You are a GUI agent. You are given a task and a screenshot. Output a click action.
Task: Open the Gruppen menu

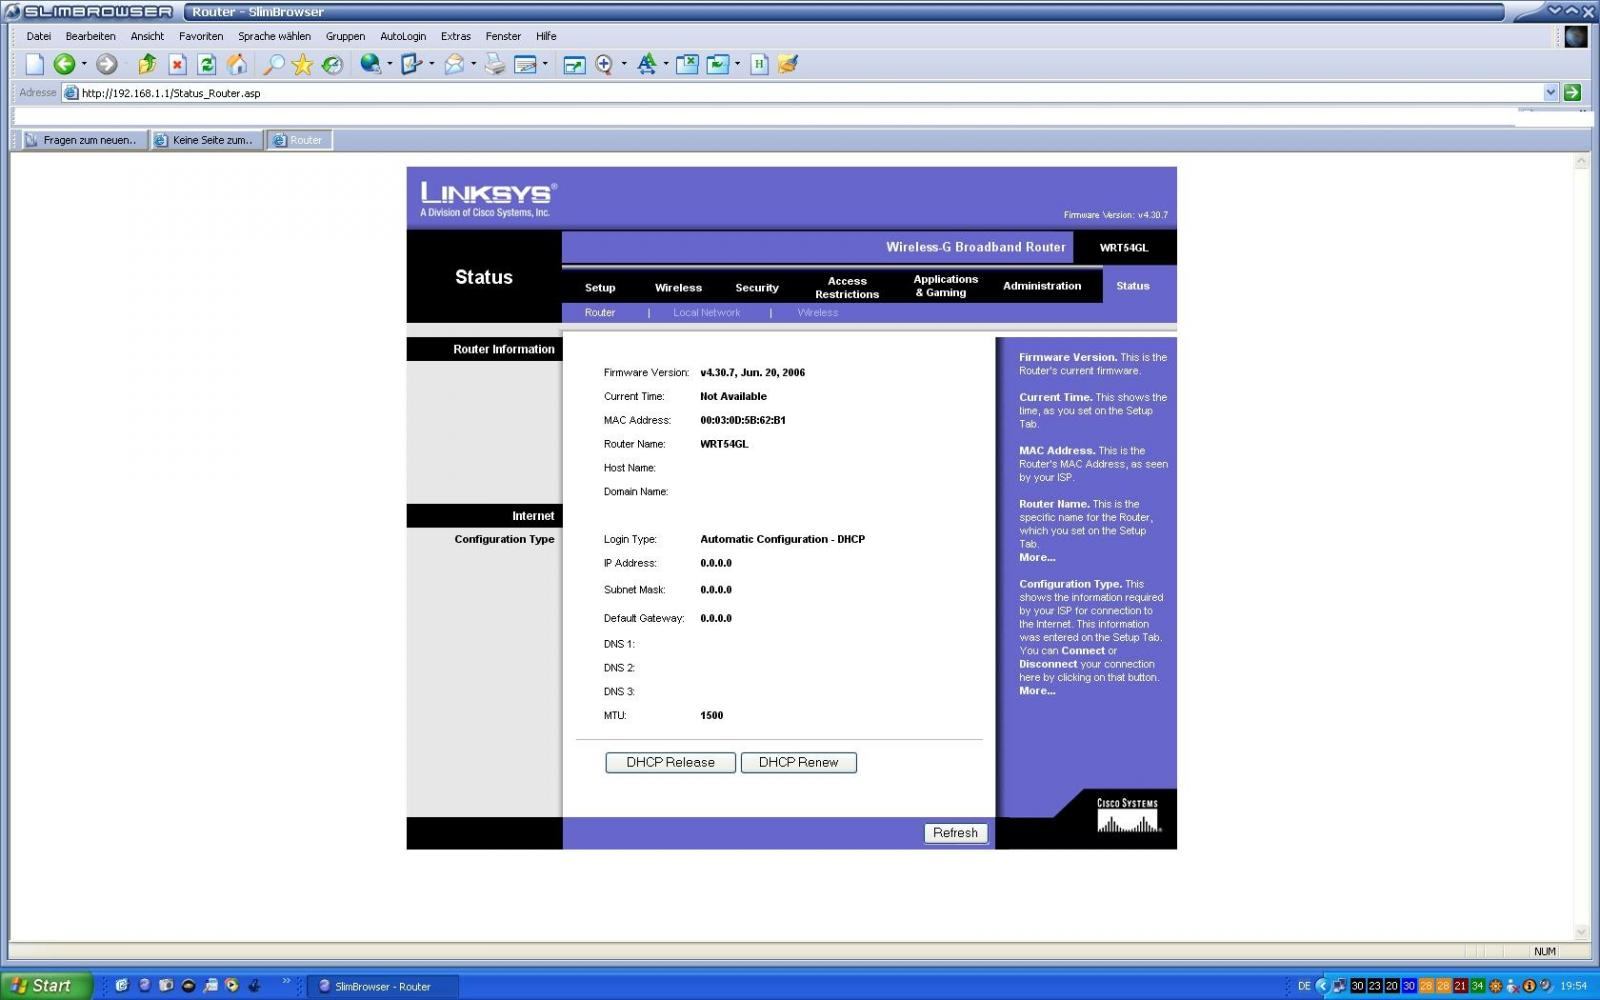345,36
